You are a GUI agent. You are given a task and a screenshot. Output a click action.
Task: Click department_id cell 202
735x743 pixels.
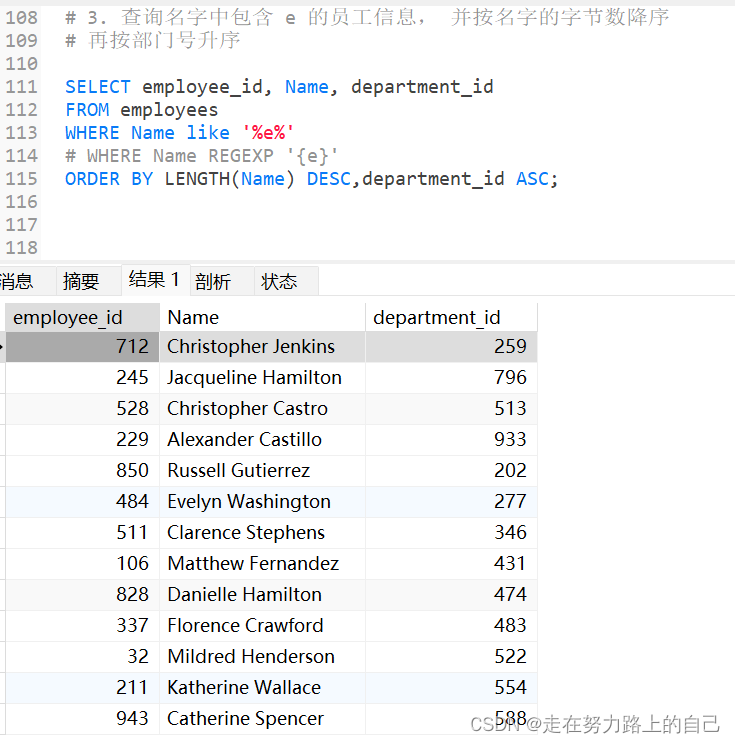451,471
